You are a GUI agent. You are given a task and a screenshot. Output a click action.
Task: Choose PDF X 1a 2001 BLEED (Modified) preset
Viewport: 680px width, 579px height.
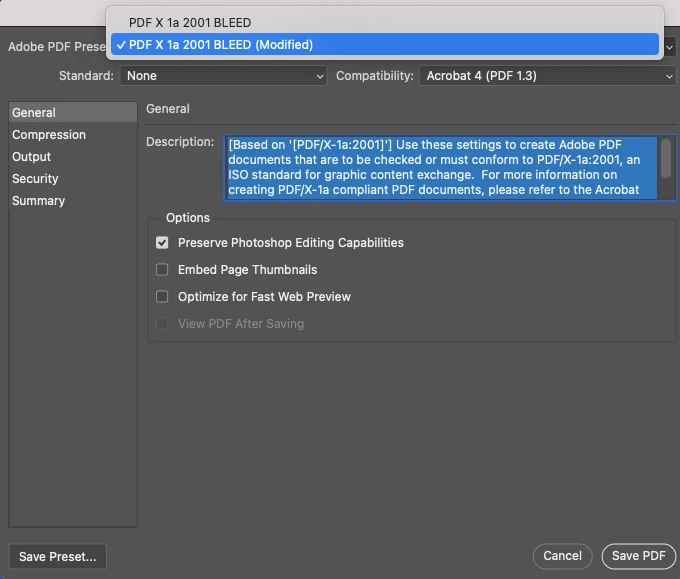(x=385, y=45)
